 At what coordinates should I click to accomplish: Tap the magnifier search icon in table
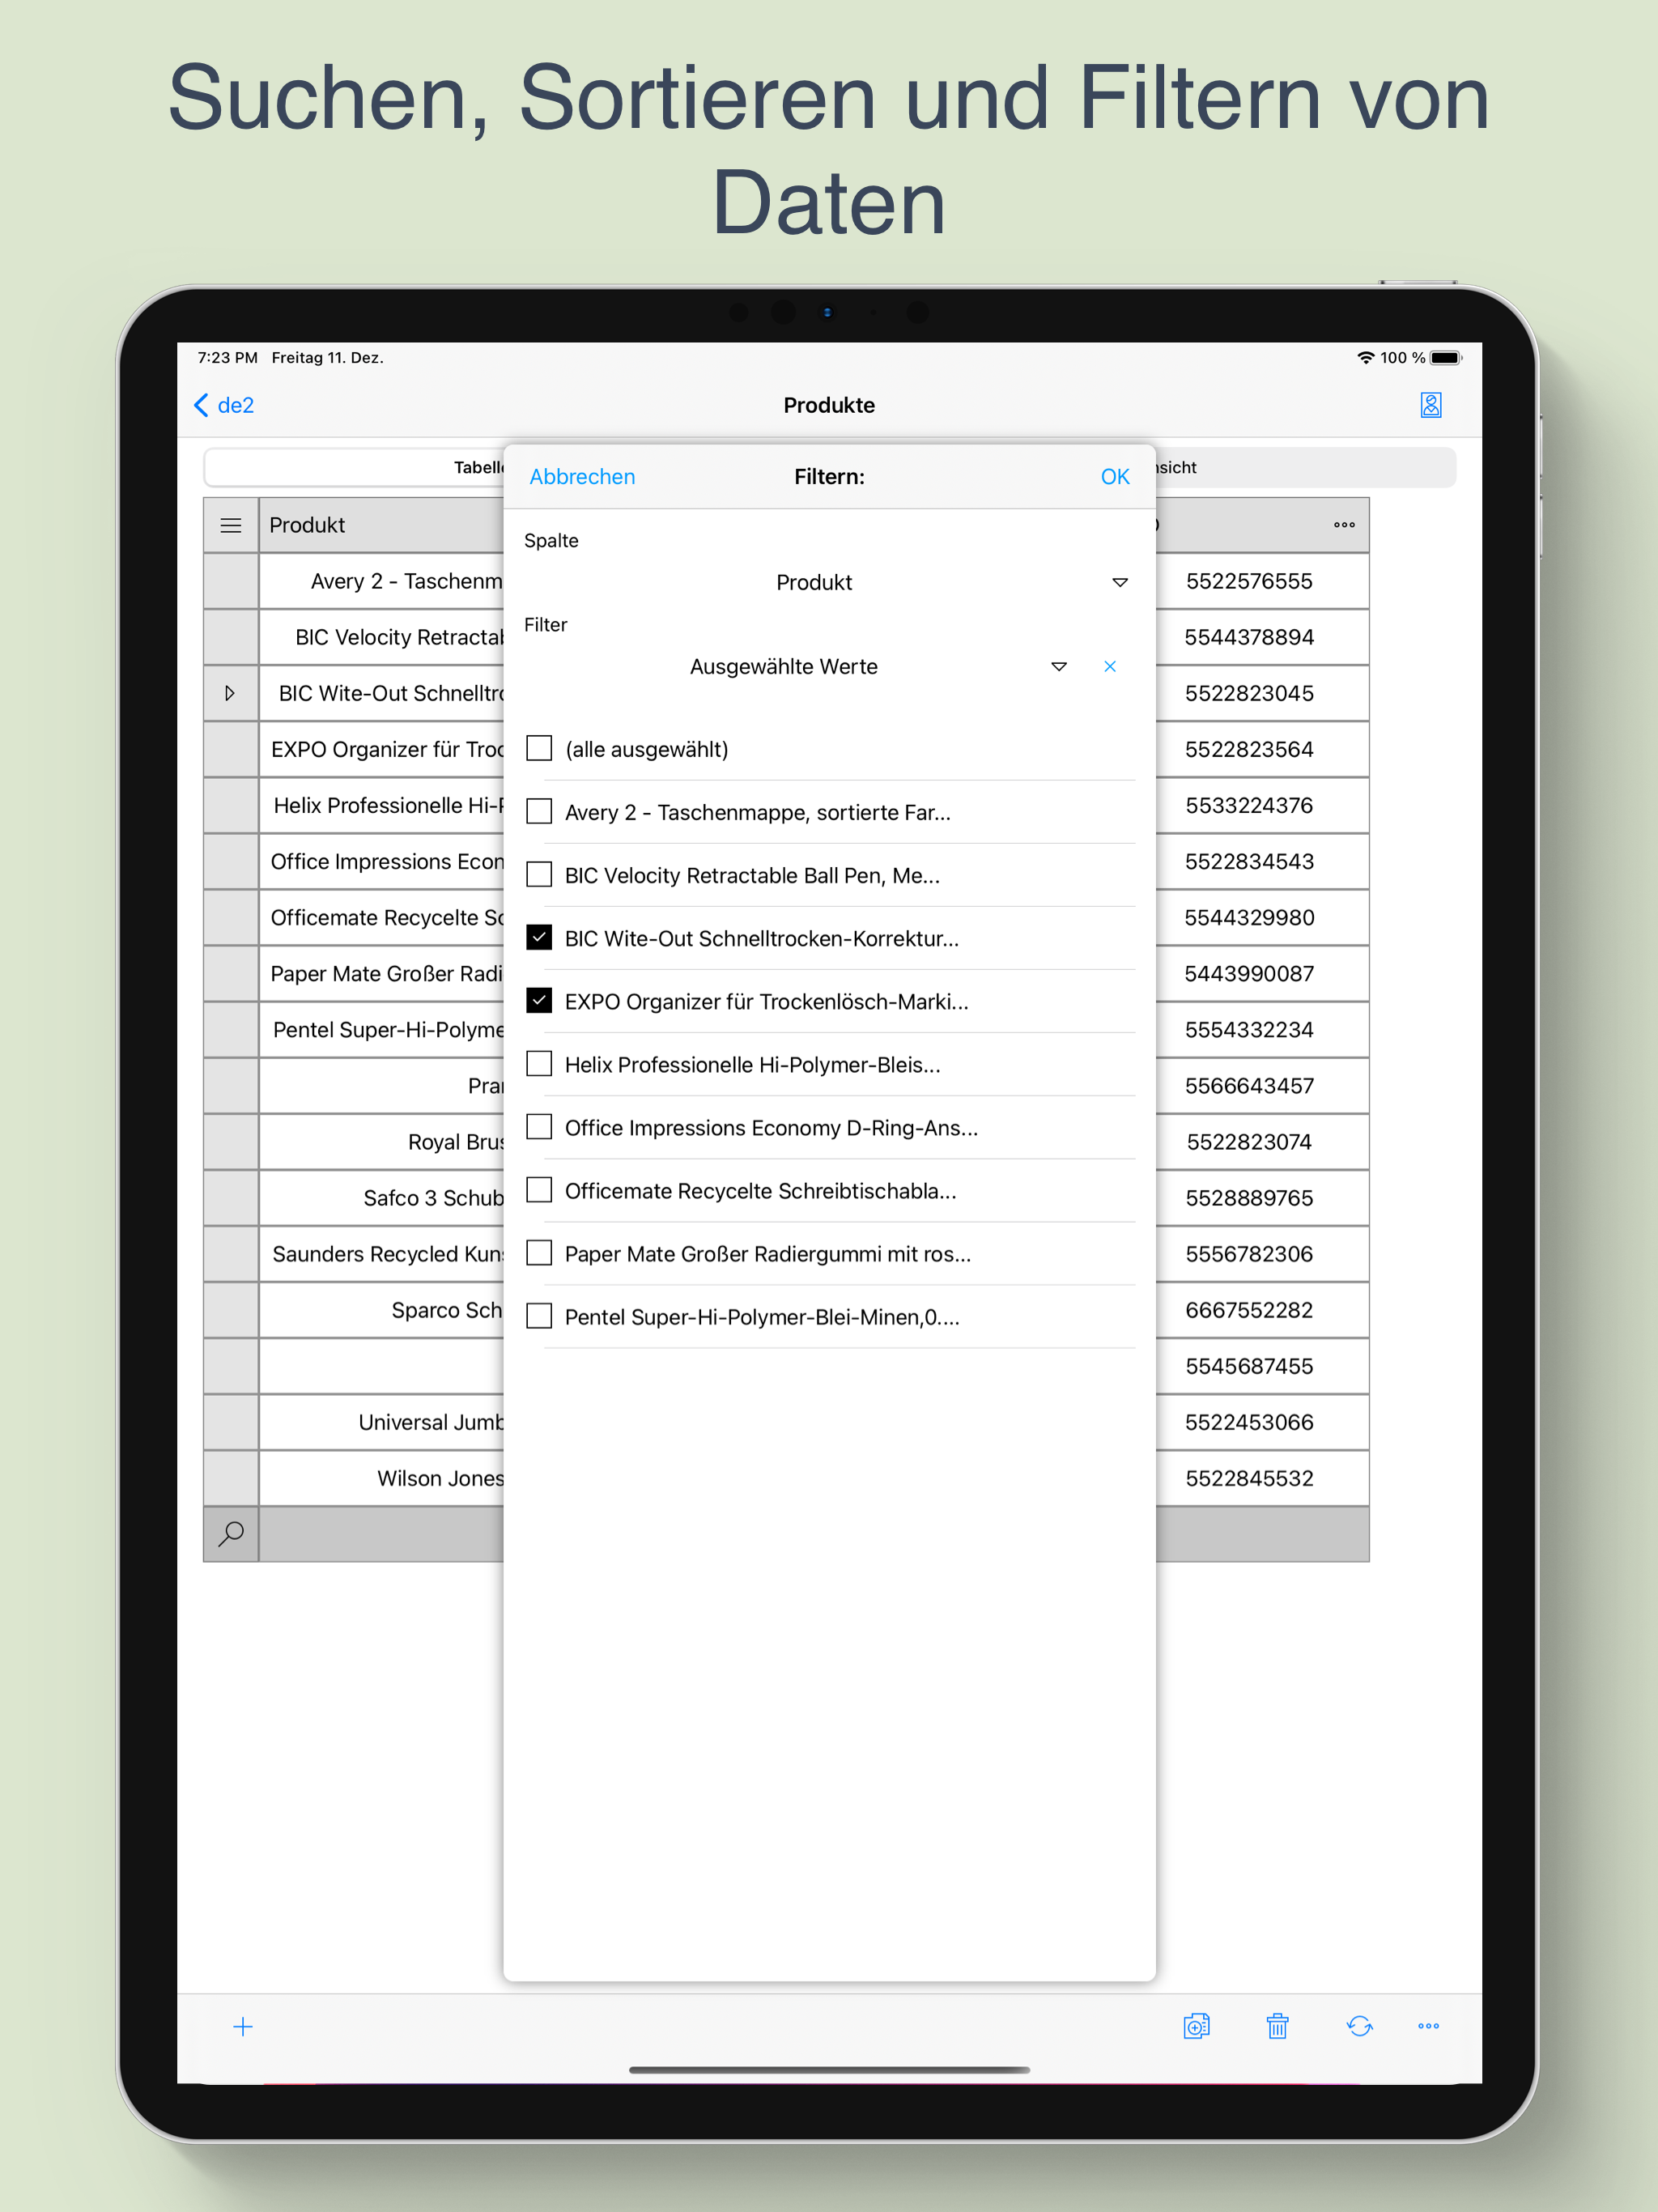click(231, 1533)
